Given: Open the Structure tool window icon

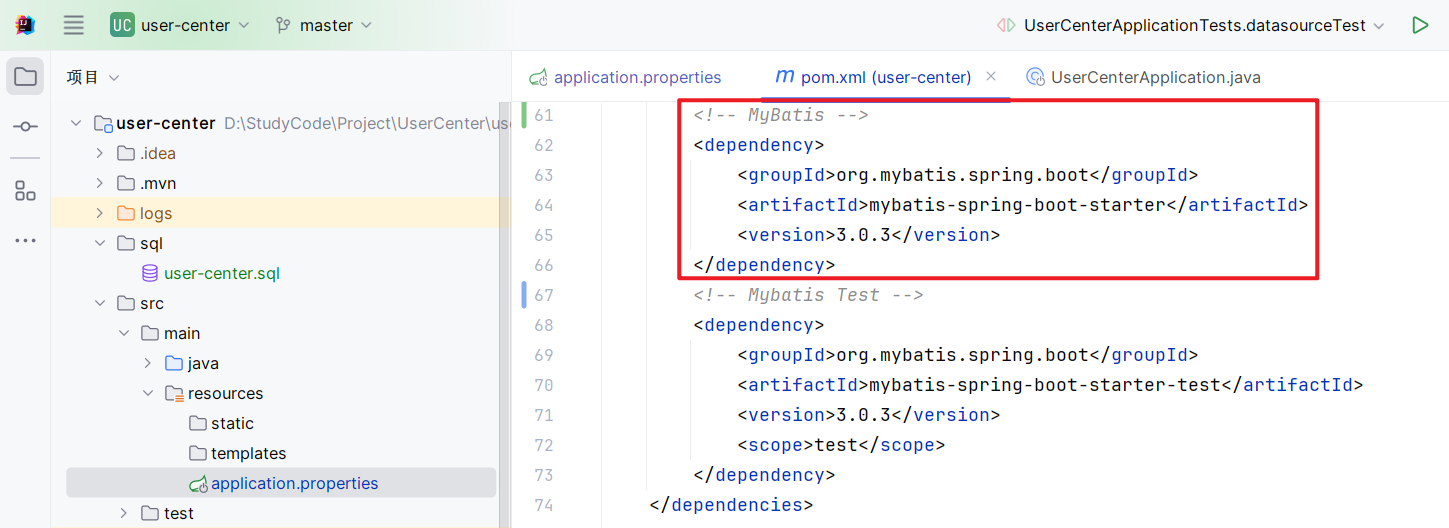Looking at the screenshot, I should click(x=25, y=191).
